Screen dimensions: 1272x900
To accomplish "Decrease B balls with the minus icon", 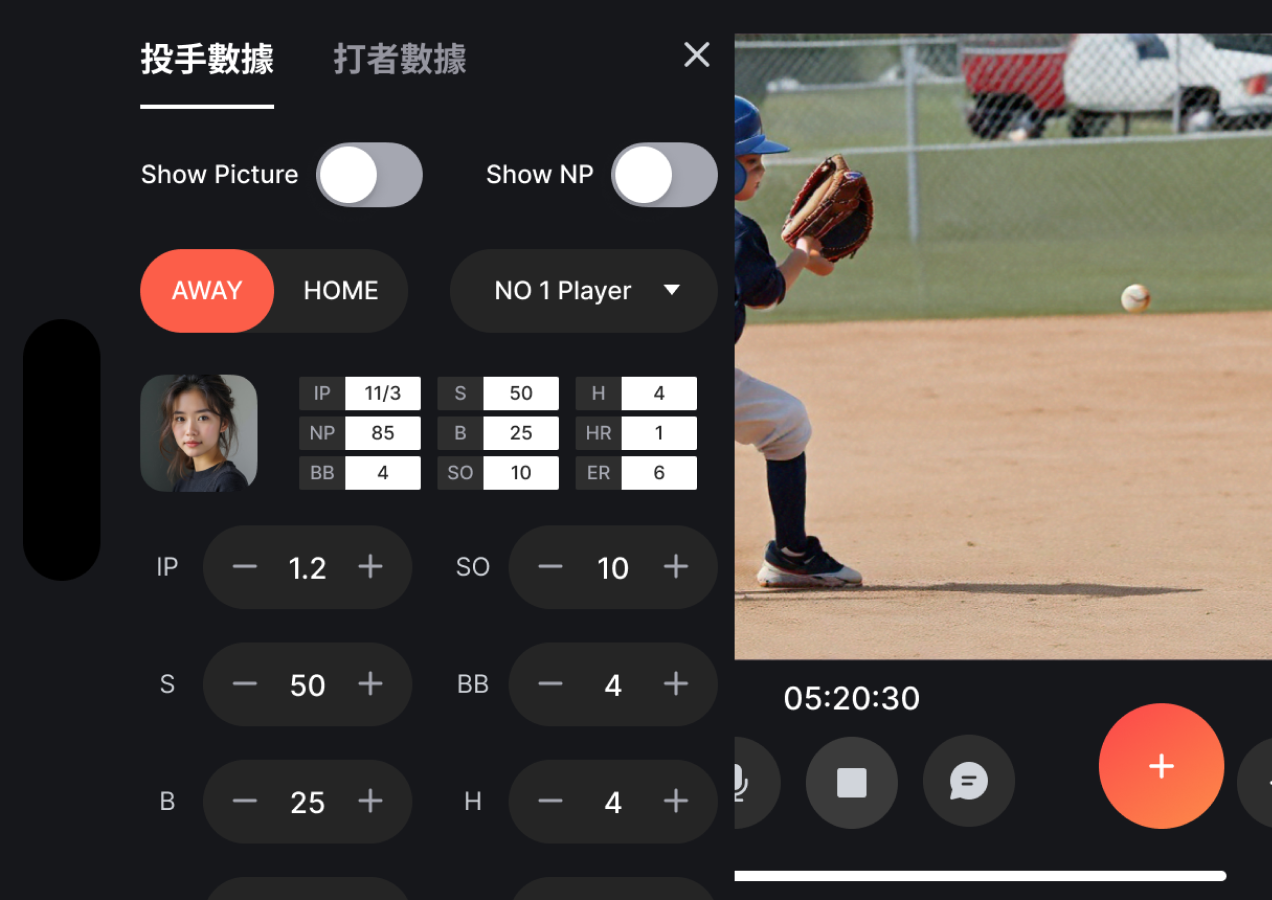I will (x=245, y=801).
